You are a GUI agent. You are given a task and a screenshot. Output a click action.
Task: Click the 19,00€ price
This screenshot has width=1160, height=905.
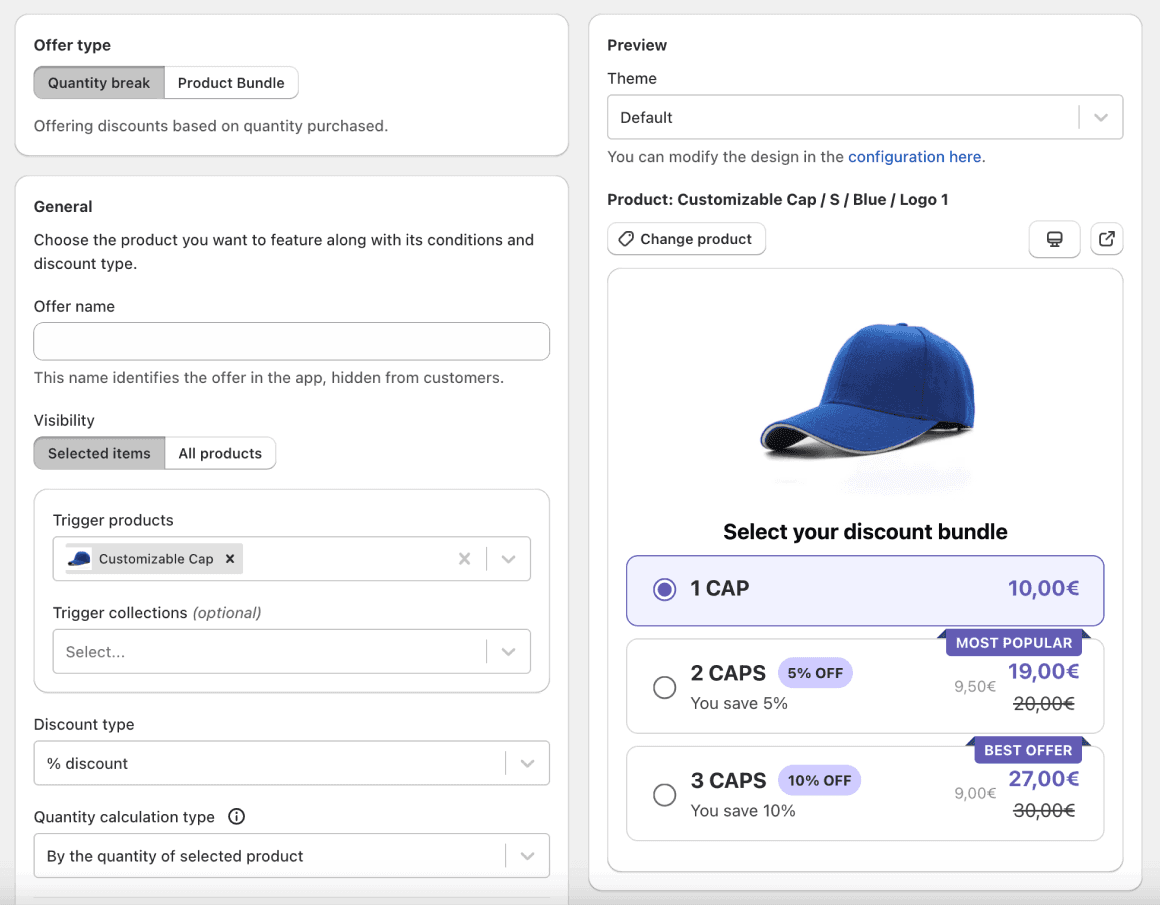[1043, 671]
